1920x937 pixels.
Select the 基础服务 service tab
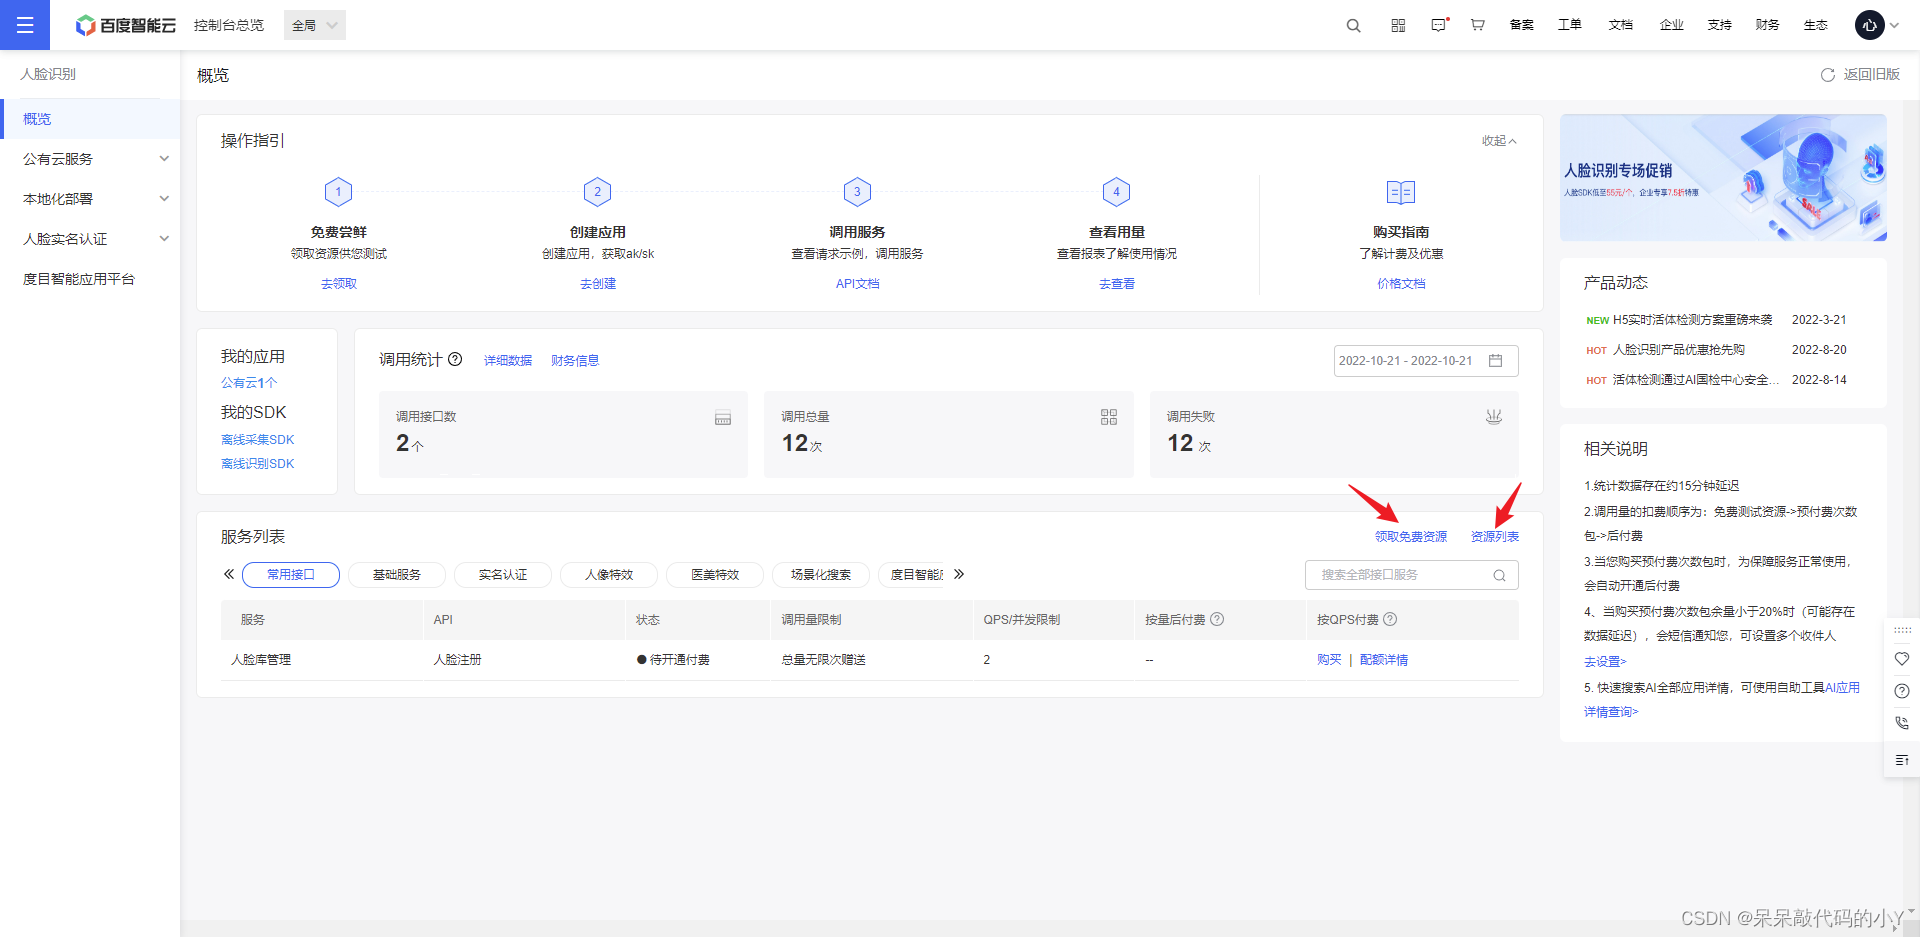[x=397, y=575]
